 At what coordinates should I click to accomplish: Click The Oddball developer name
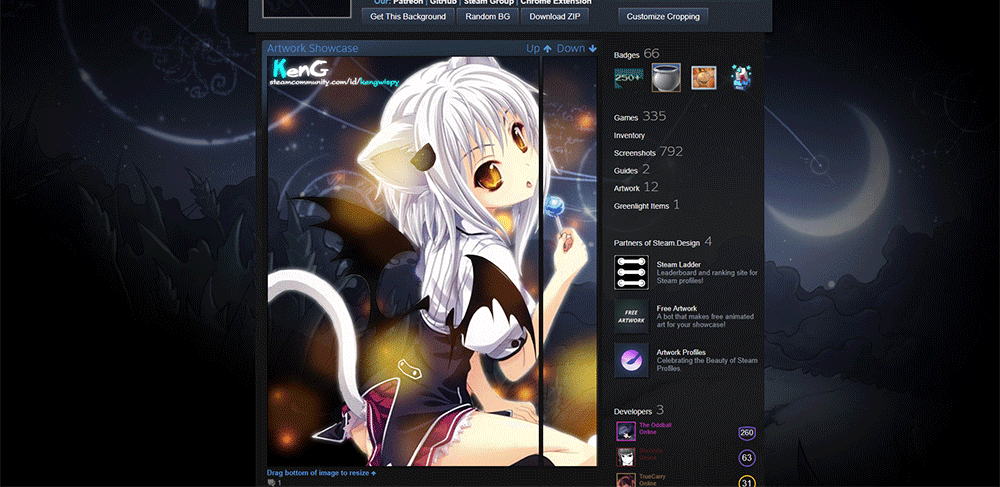pyautogui.click(x=655, y=425)
